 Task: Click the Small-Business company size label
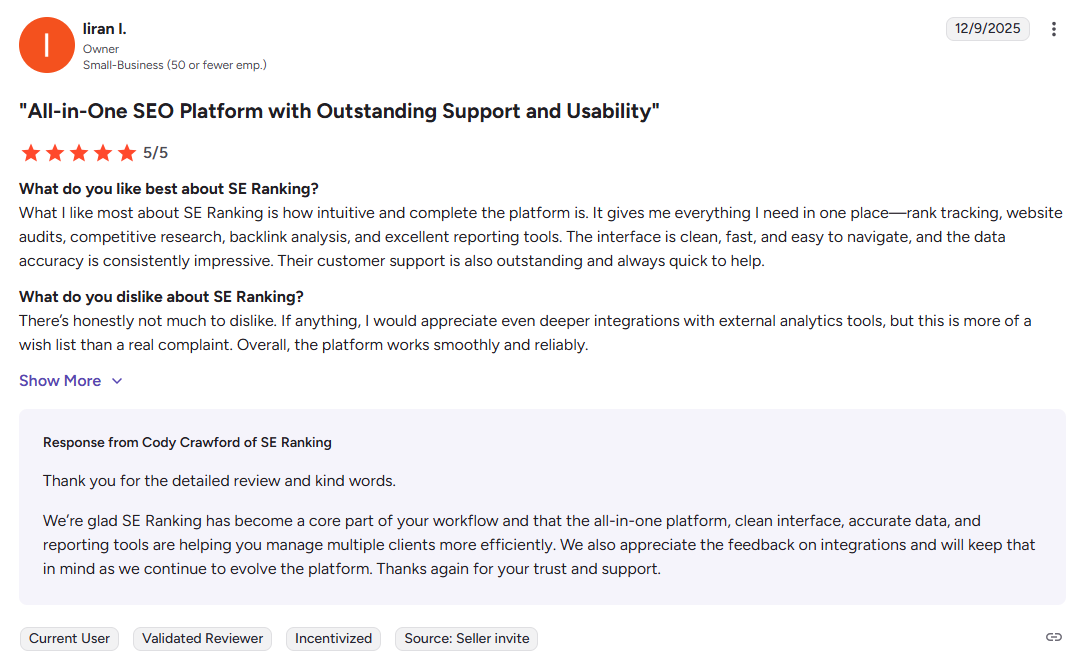coord(175,65)
